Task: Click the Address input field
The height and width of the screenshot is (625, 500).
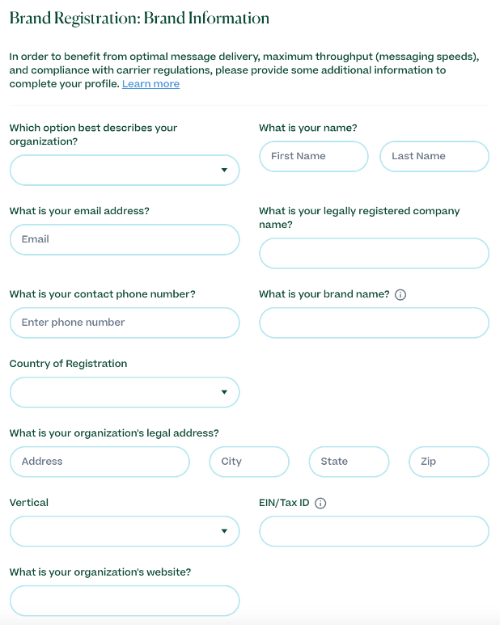Action: click(100, 462)
